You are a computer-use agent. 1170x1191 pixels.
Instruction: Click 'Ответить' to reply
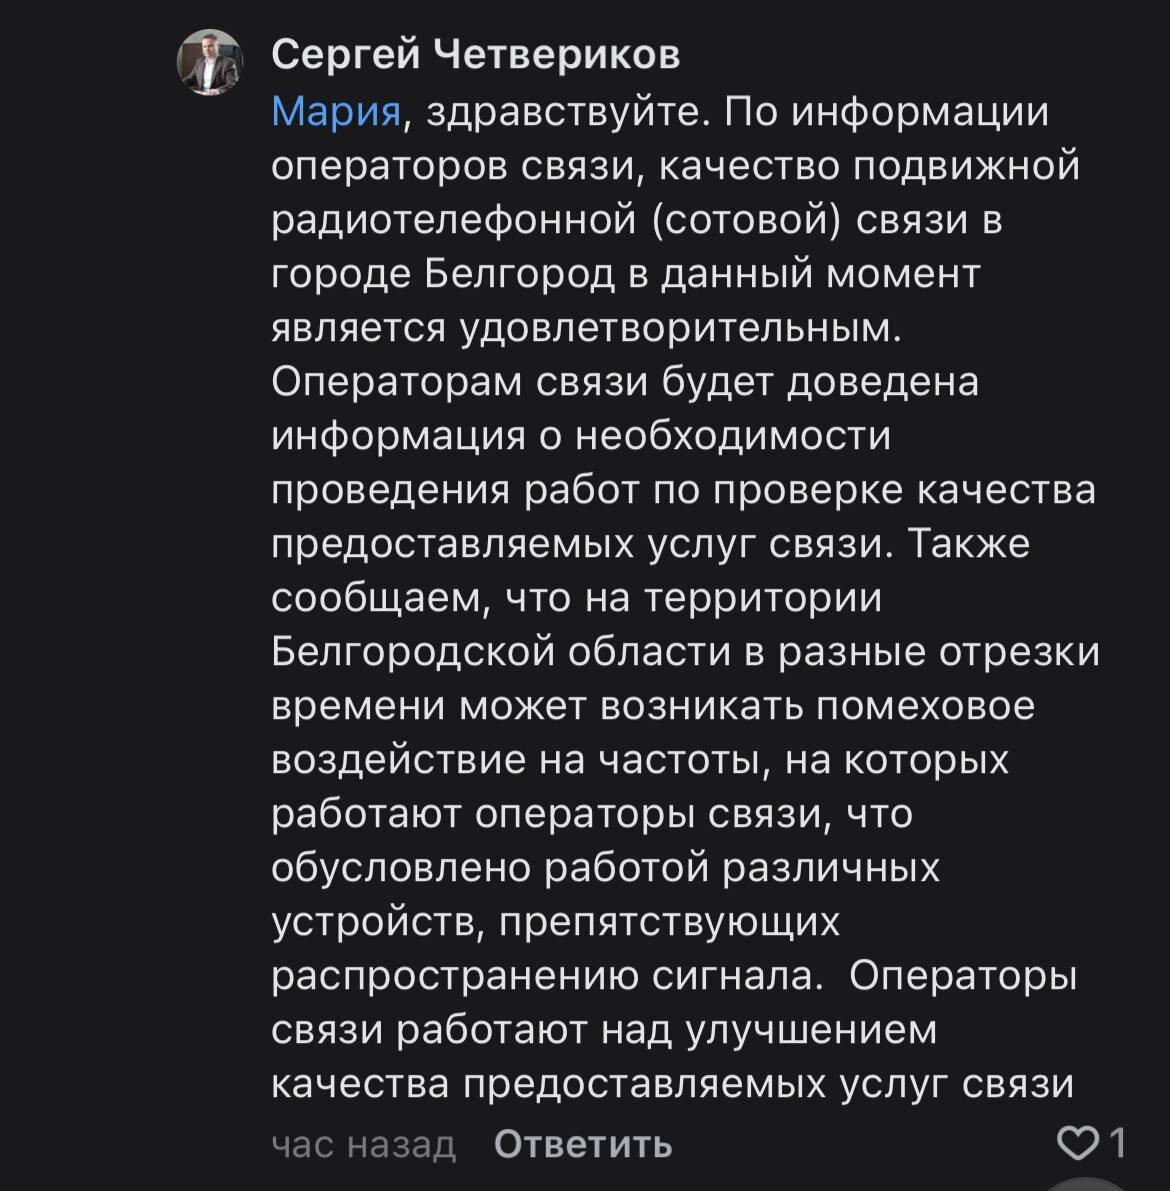pos(580,1141)
